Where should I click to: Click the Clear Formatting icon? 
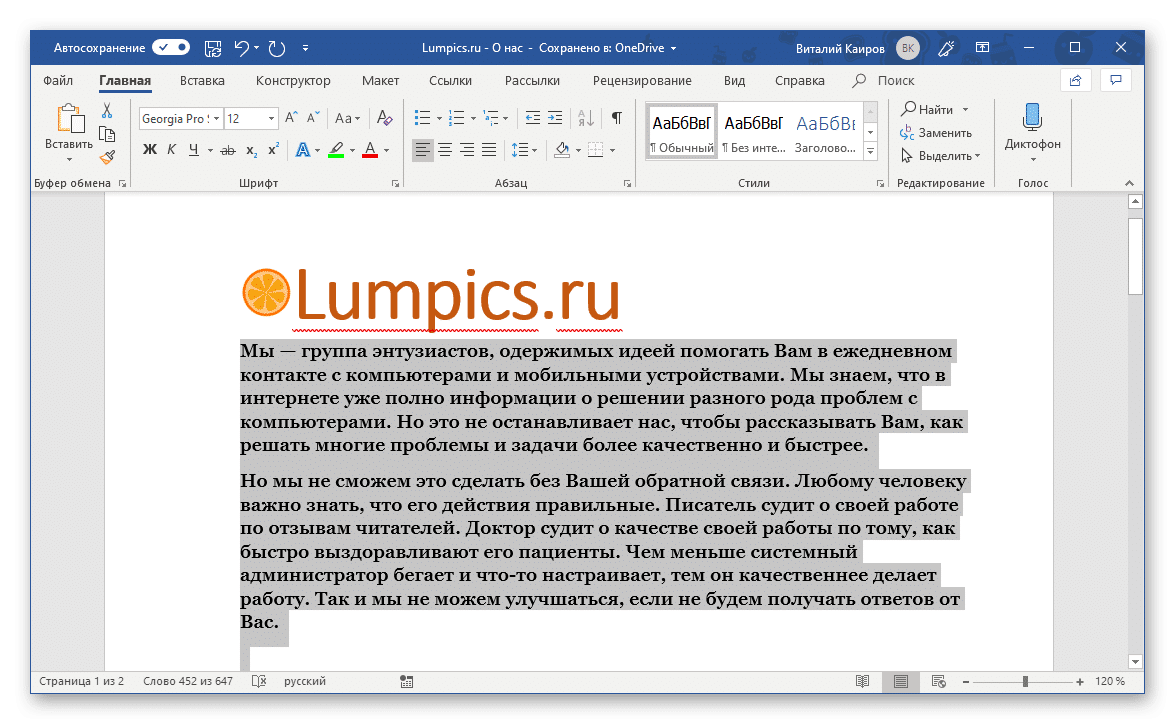(x=385, y=118)
